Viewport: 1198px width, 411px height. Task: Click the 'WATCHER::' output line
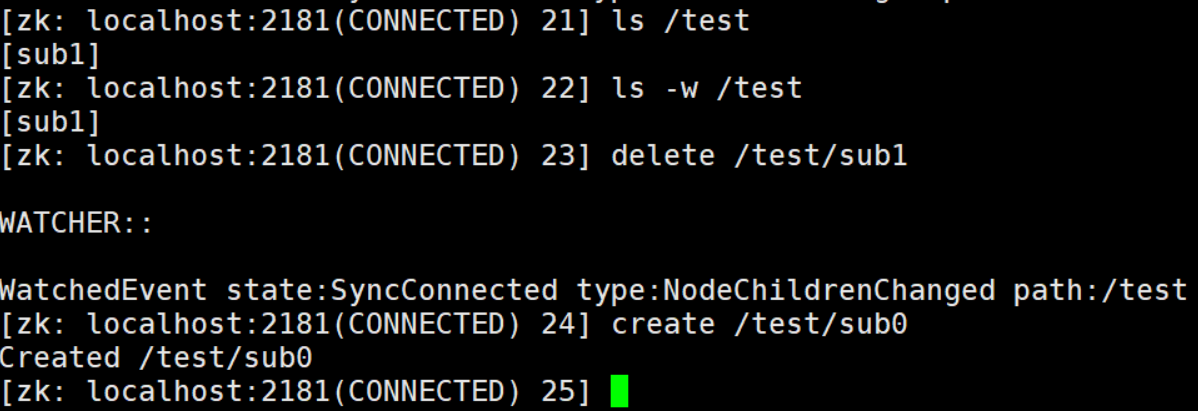pyautogui.click(x=77, y=223)
